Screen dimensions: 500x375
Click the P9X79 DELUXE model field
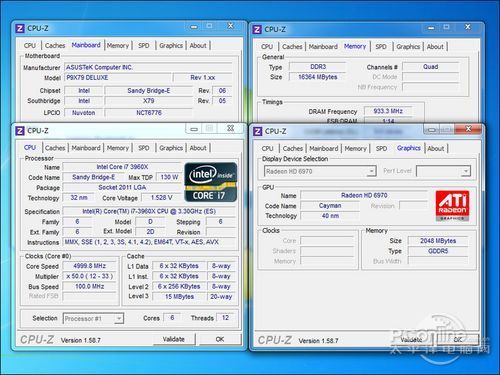(x=118, y=78)
